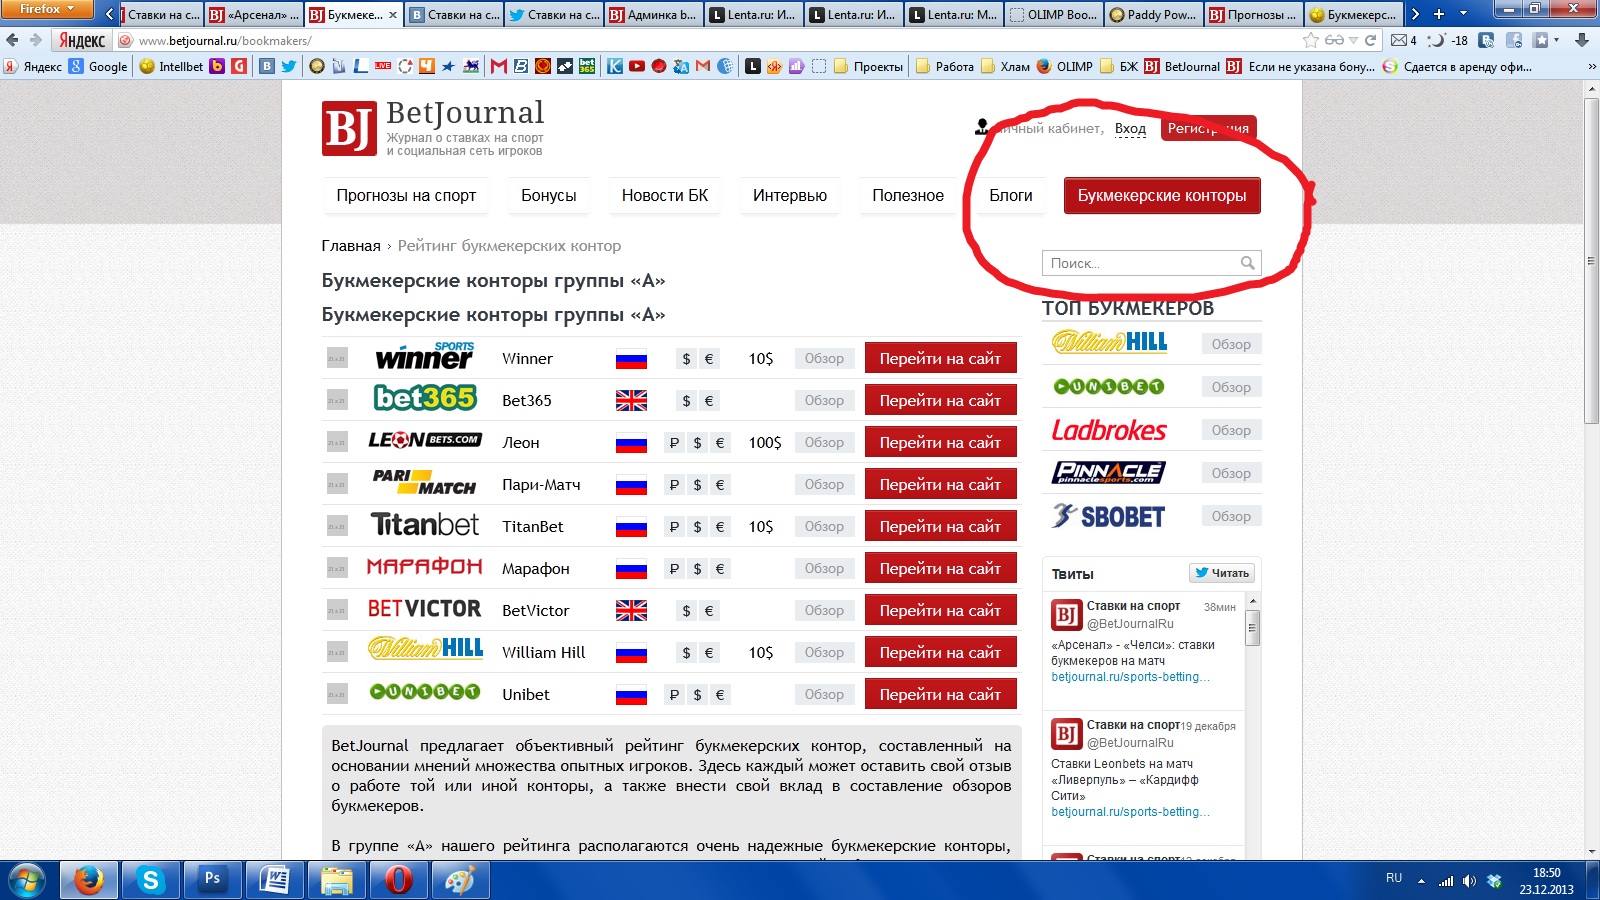The width and height of the screenshot is (1600, 900).
Task: Open the downloads arrow icon
Action: click(x=1582, y=41)
